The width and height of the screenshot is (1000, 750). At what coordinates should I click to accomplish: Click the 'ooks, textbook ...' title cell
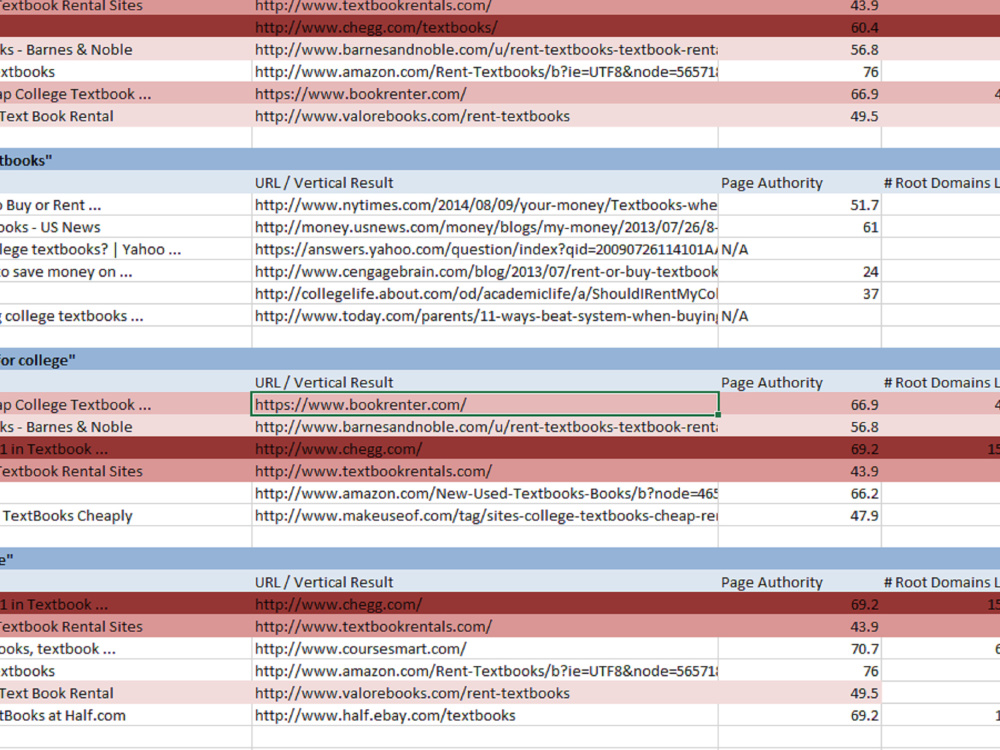click(126, 649)
